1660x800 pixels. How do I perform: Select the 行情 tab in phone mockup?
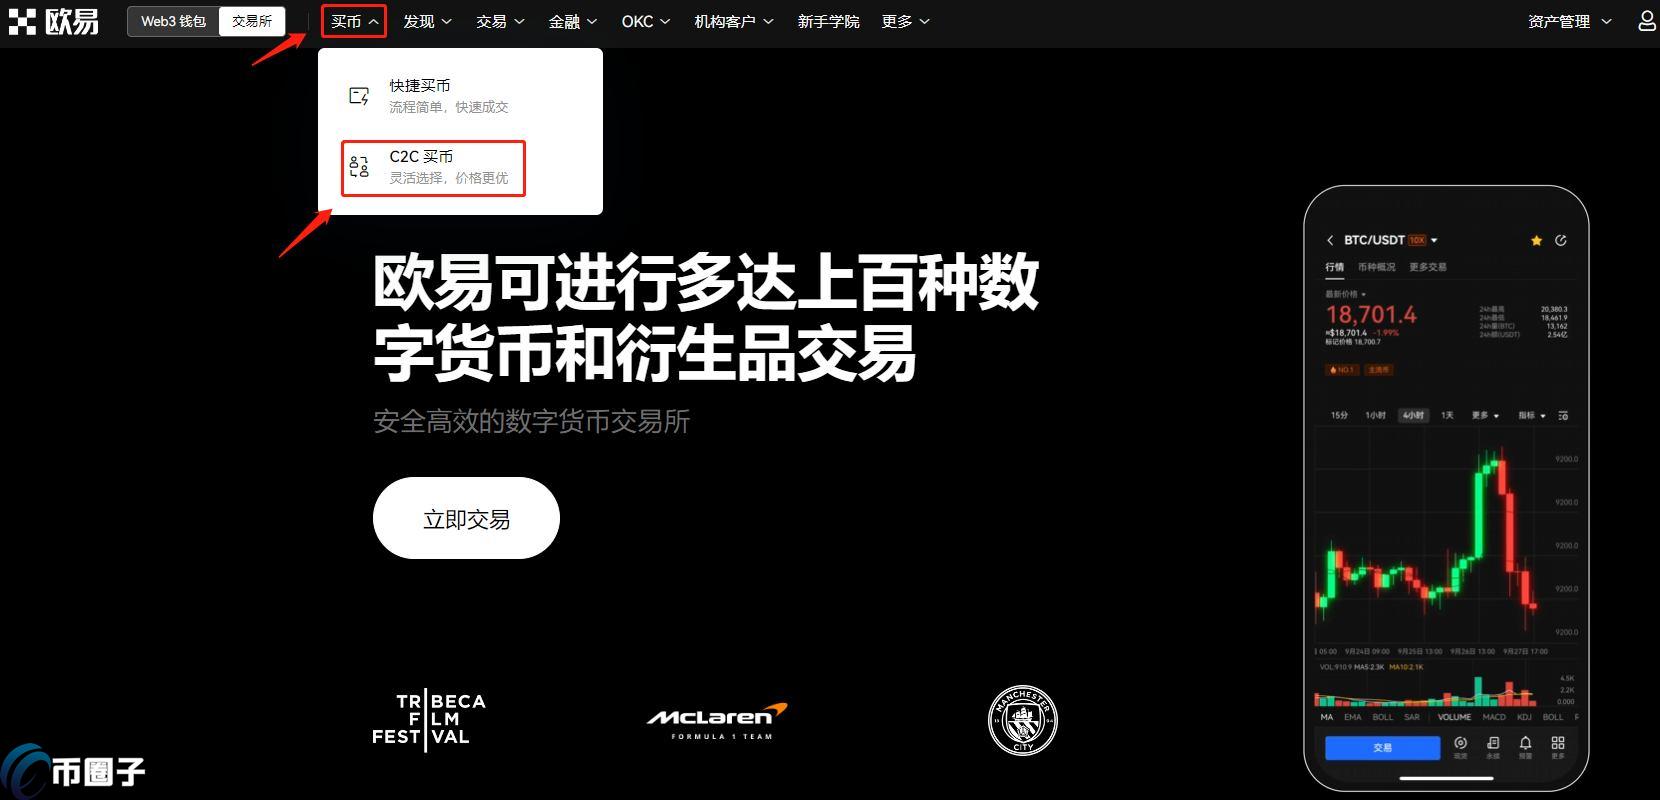click(1335, 267)
